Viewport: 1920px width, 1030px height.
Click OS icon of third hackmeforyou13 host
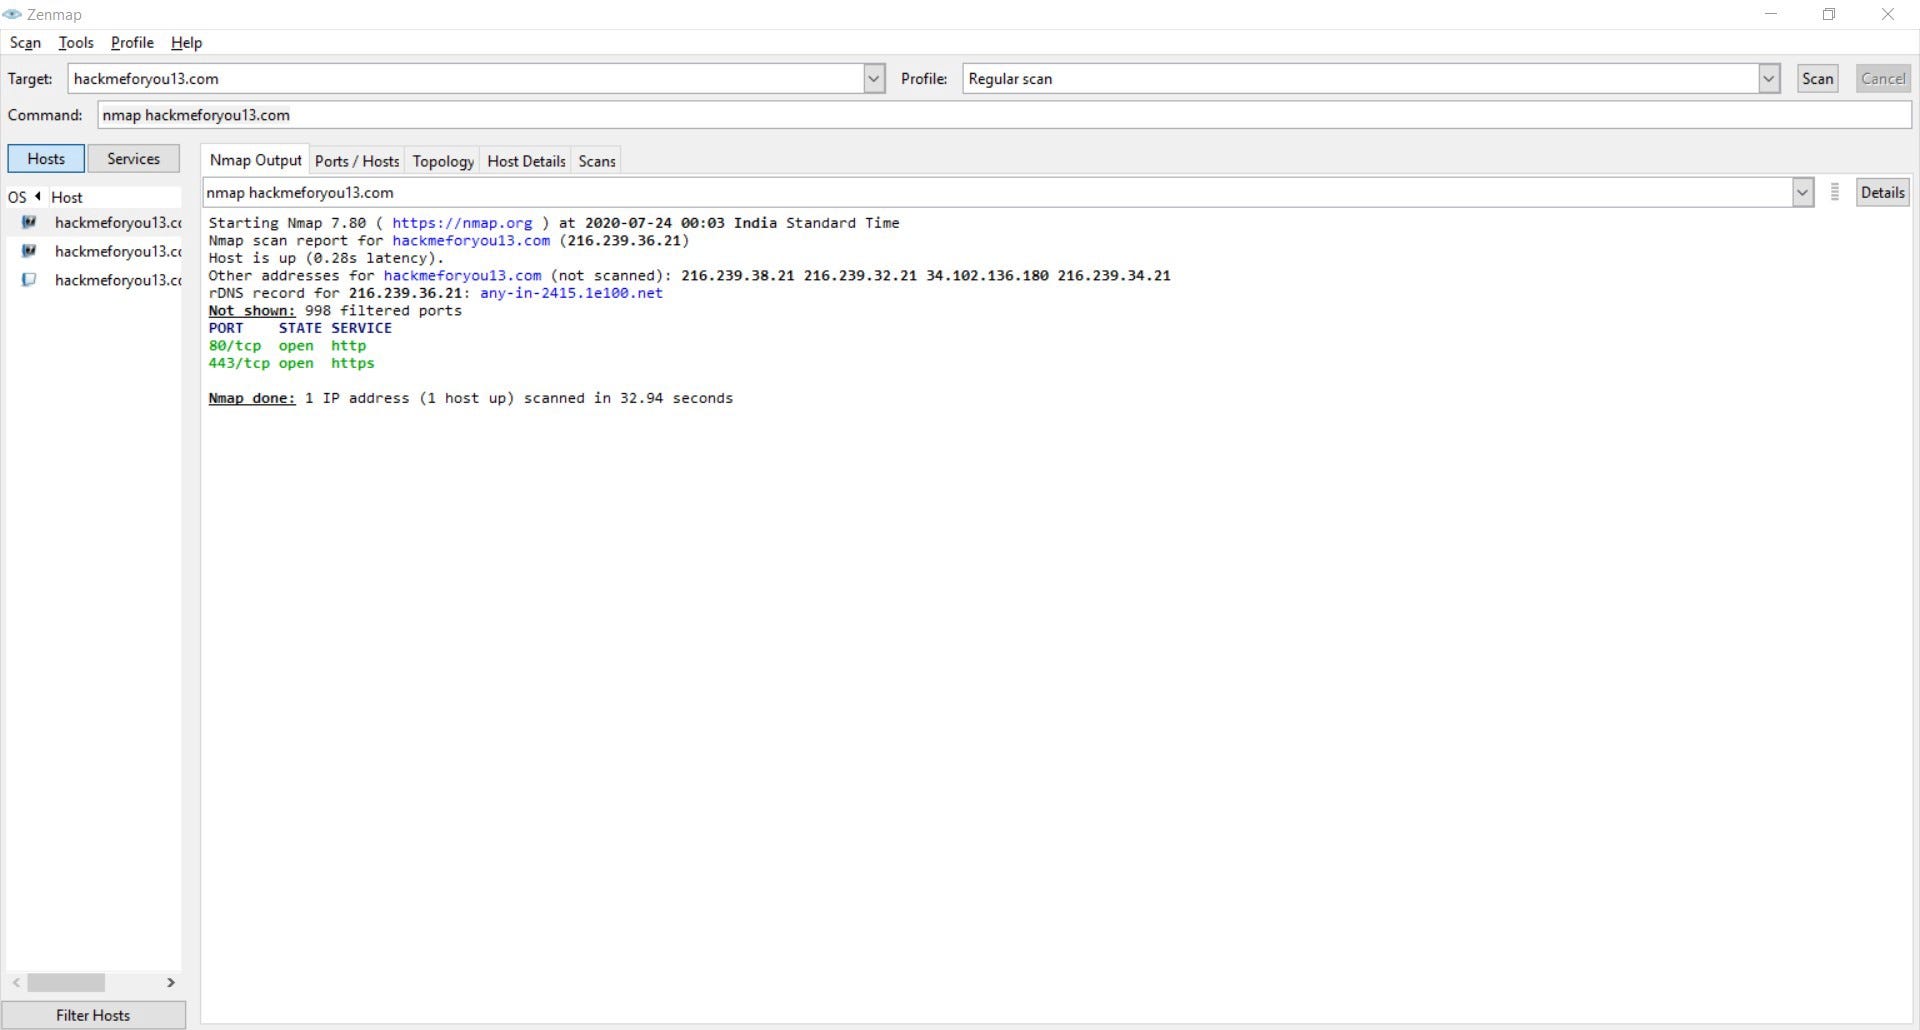click(29, 280)
